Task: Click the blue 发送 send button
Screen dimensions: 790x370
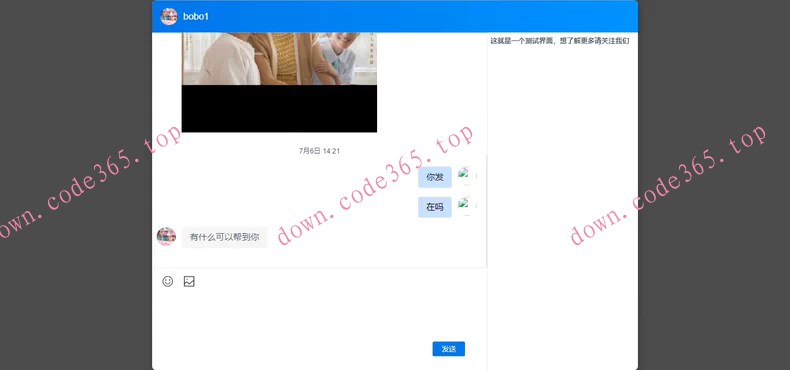Action: [x=448, y=349]
